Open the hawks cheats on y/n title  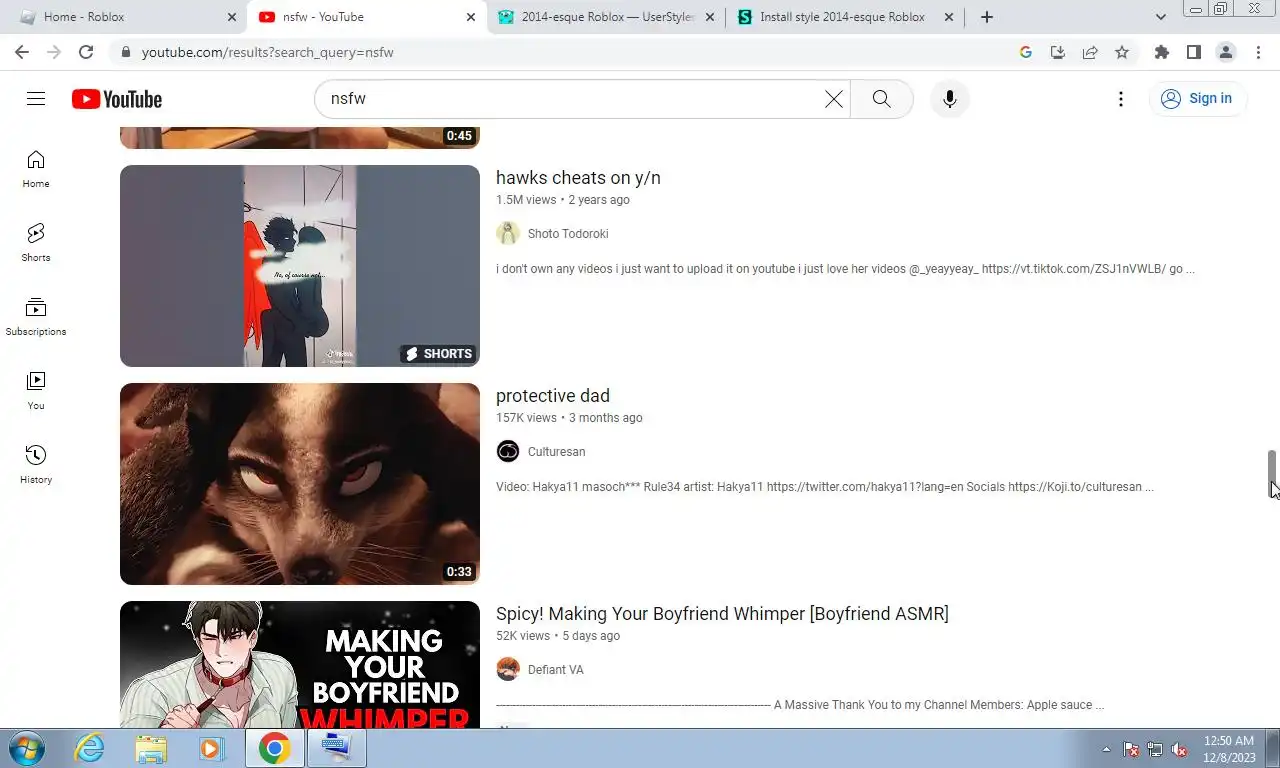click(x=578, y=178)
